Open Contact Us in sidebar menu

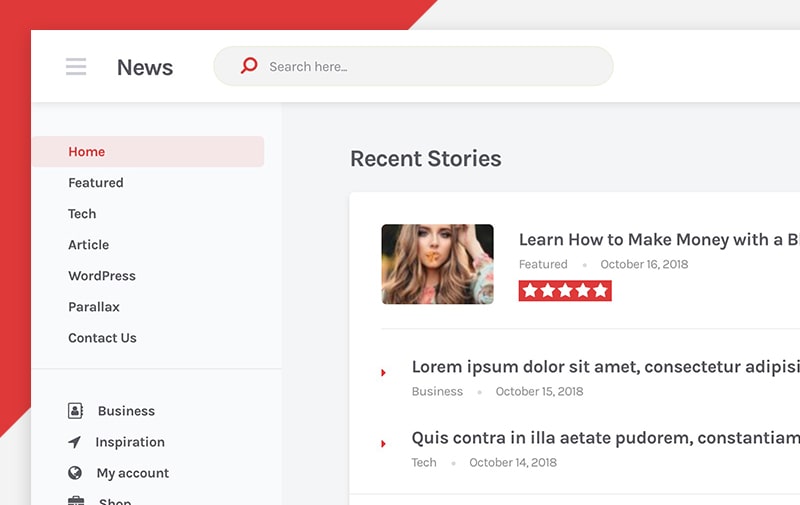[103, 338]
